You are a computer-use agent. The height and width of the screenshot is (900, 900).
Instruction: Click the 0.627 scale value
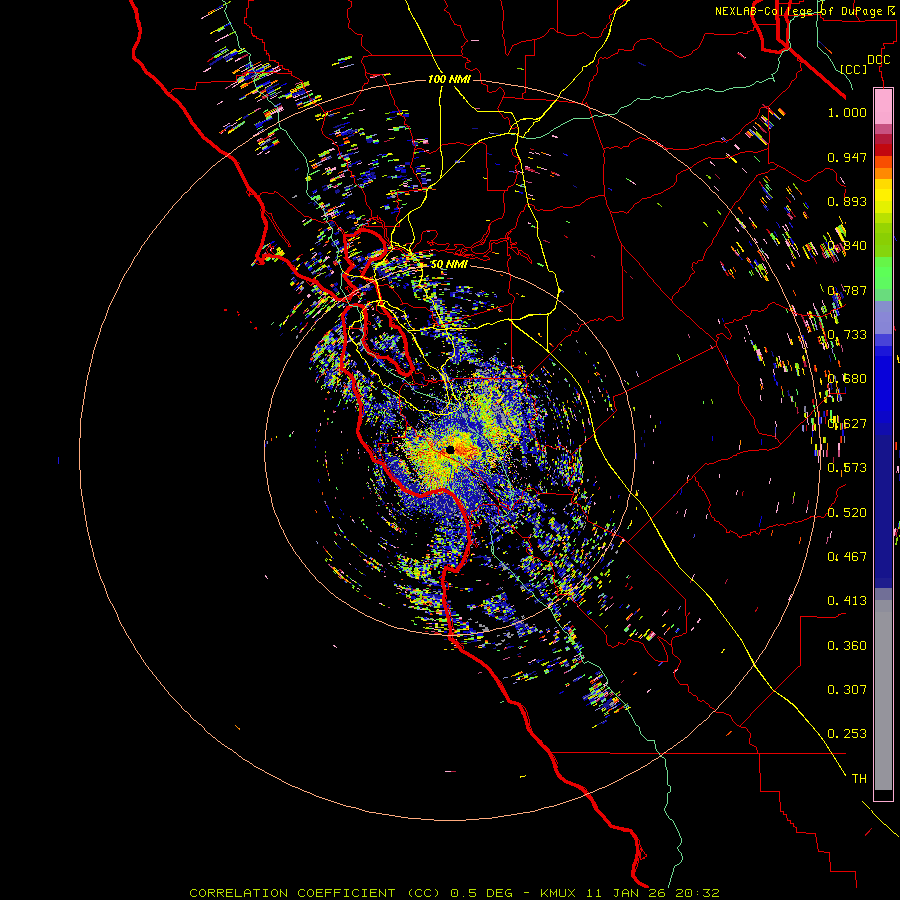click(847, 424)
